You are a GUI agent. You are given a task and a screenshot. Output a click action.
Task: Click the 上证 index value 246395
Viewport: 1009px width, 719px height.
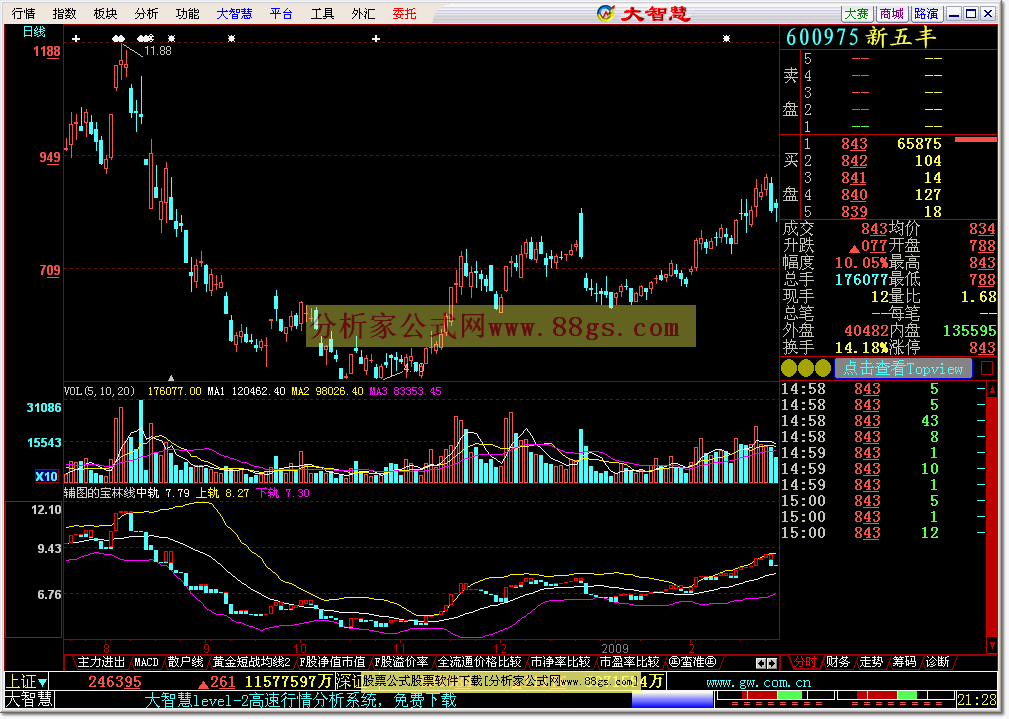[115, 682]
